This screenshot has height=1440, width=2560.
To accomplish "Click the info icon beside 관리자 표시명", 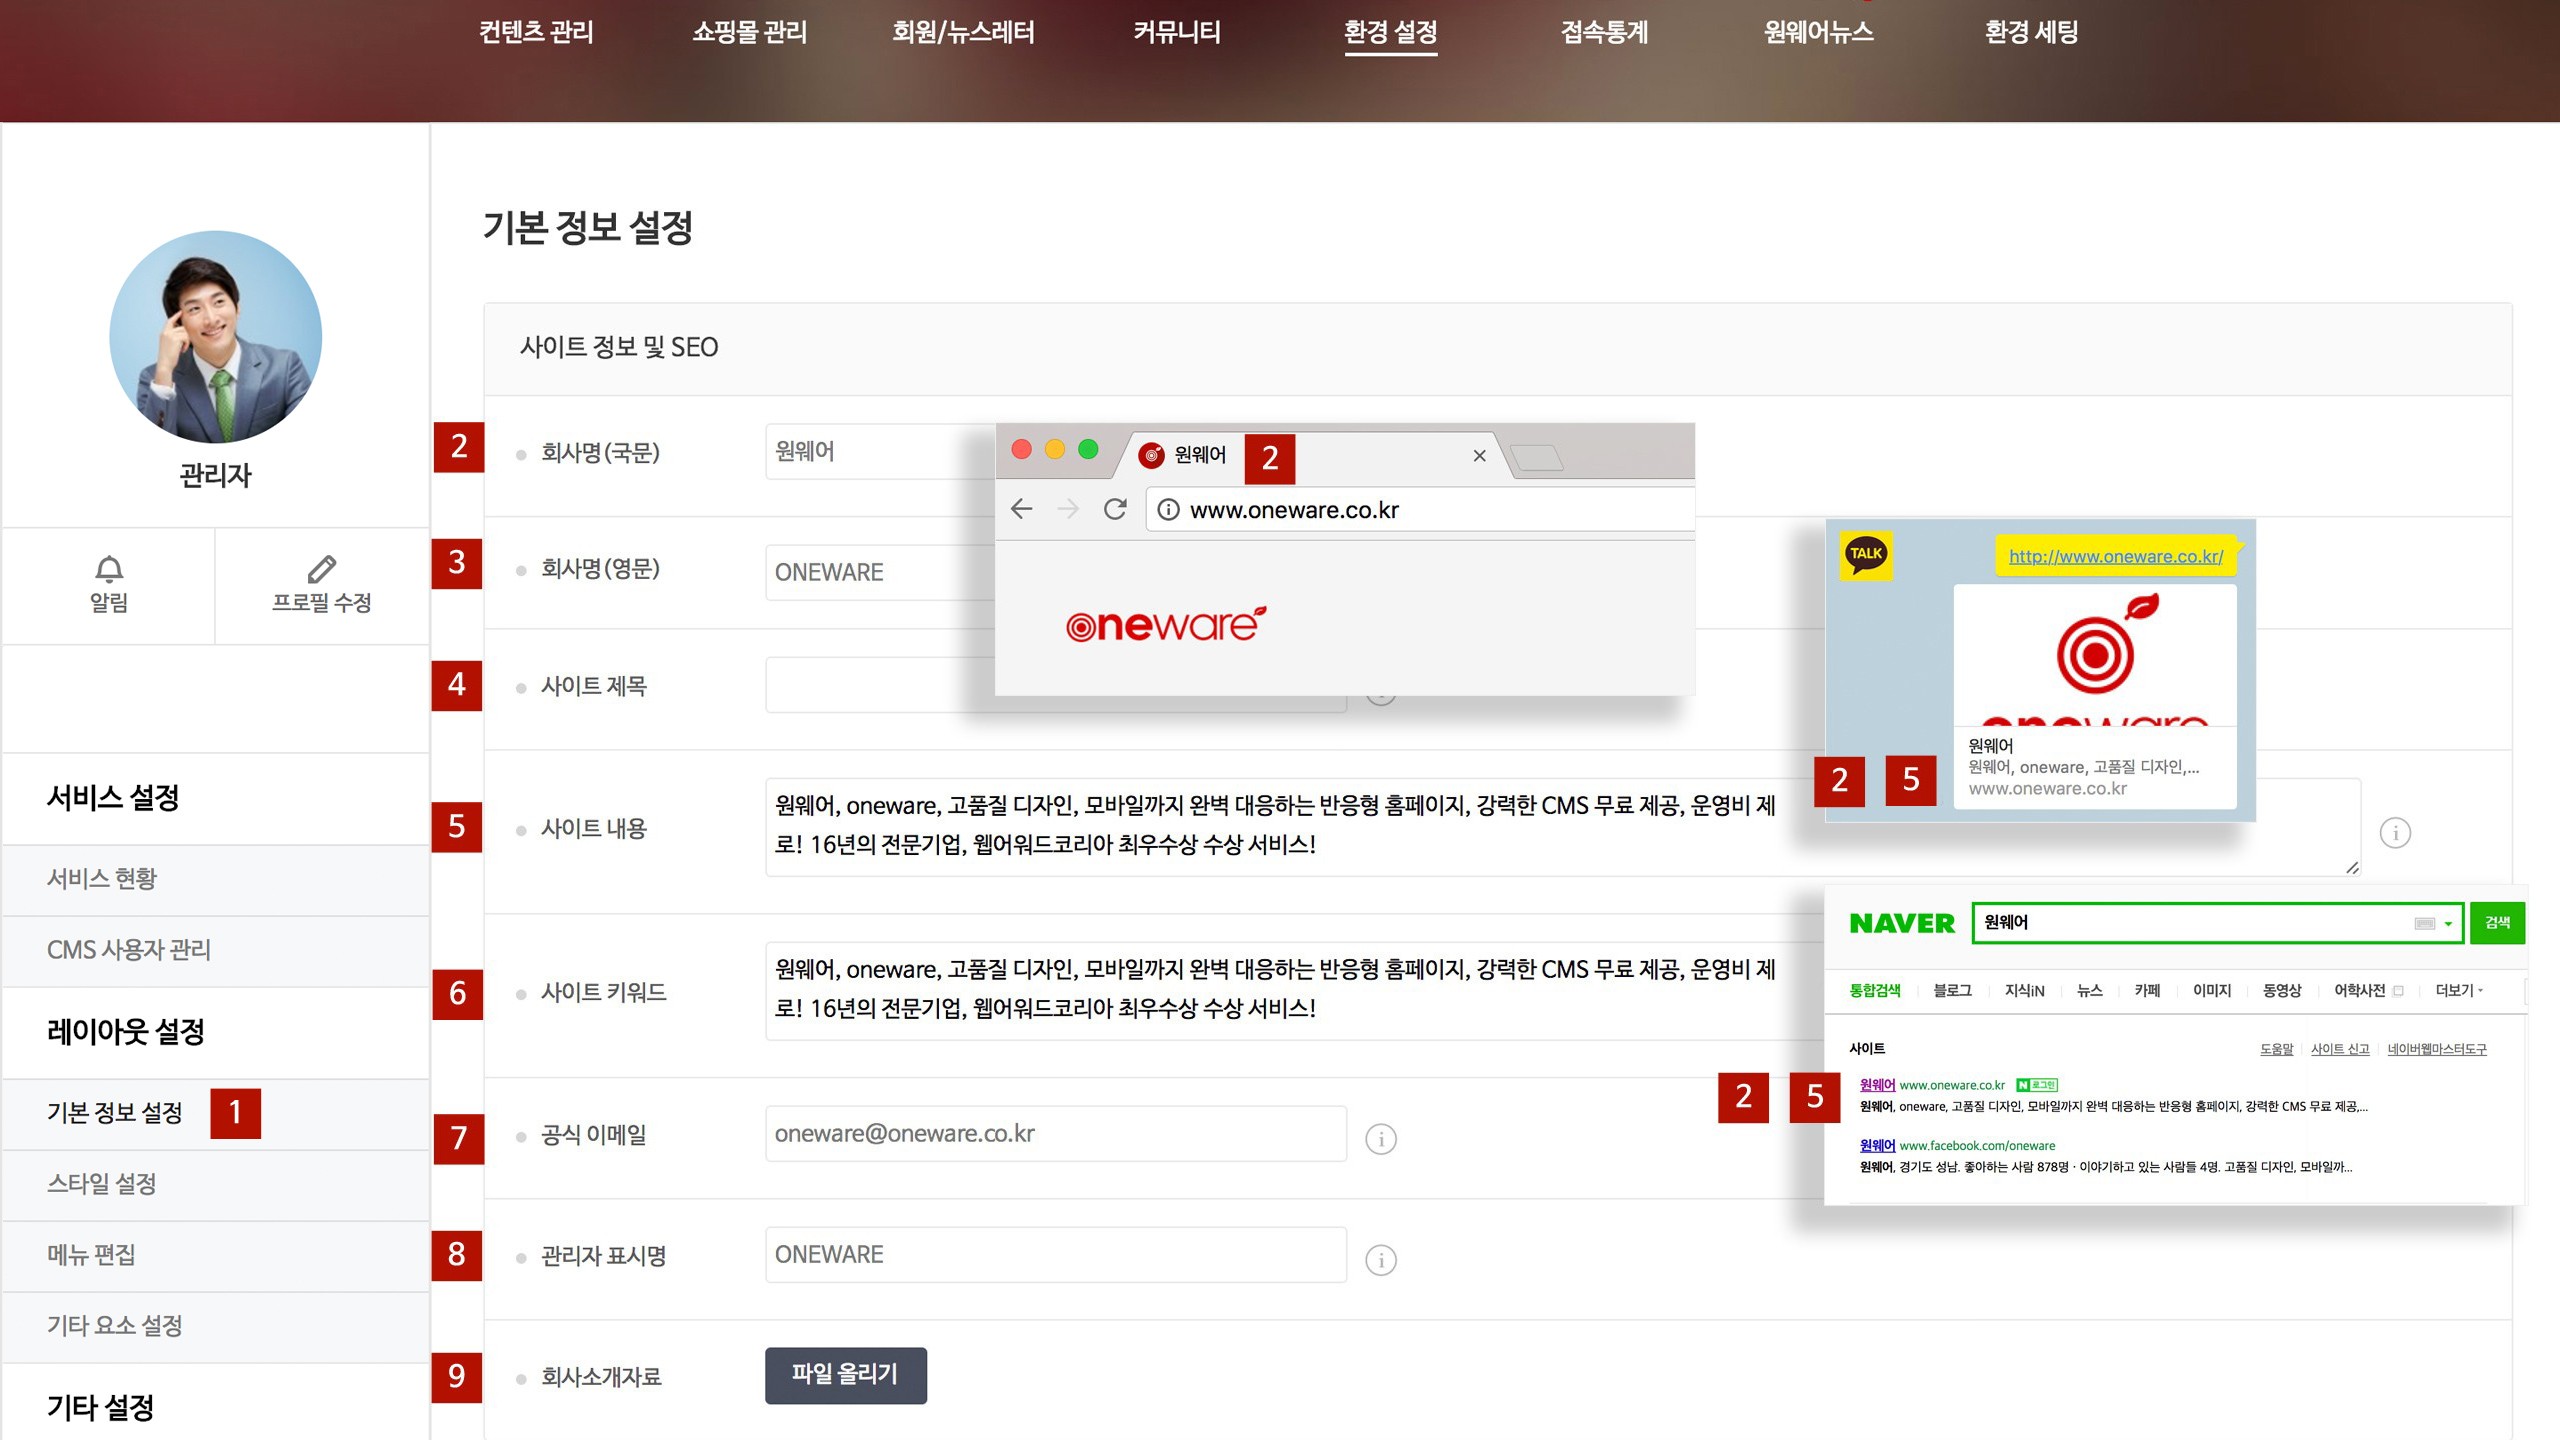I will (x=1381, y=1259).
